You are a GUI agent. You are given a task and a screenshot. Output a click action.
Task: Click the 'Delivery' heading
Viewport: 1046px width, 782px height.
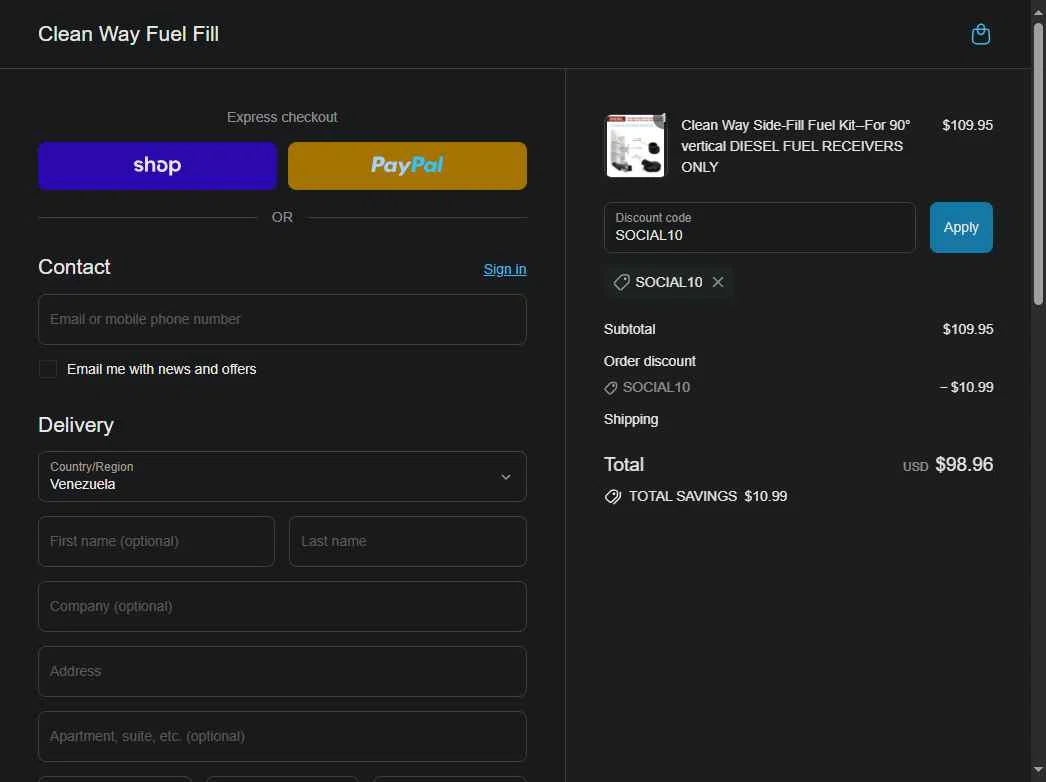pos(76,425)
